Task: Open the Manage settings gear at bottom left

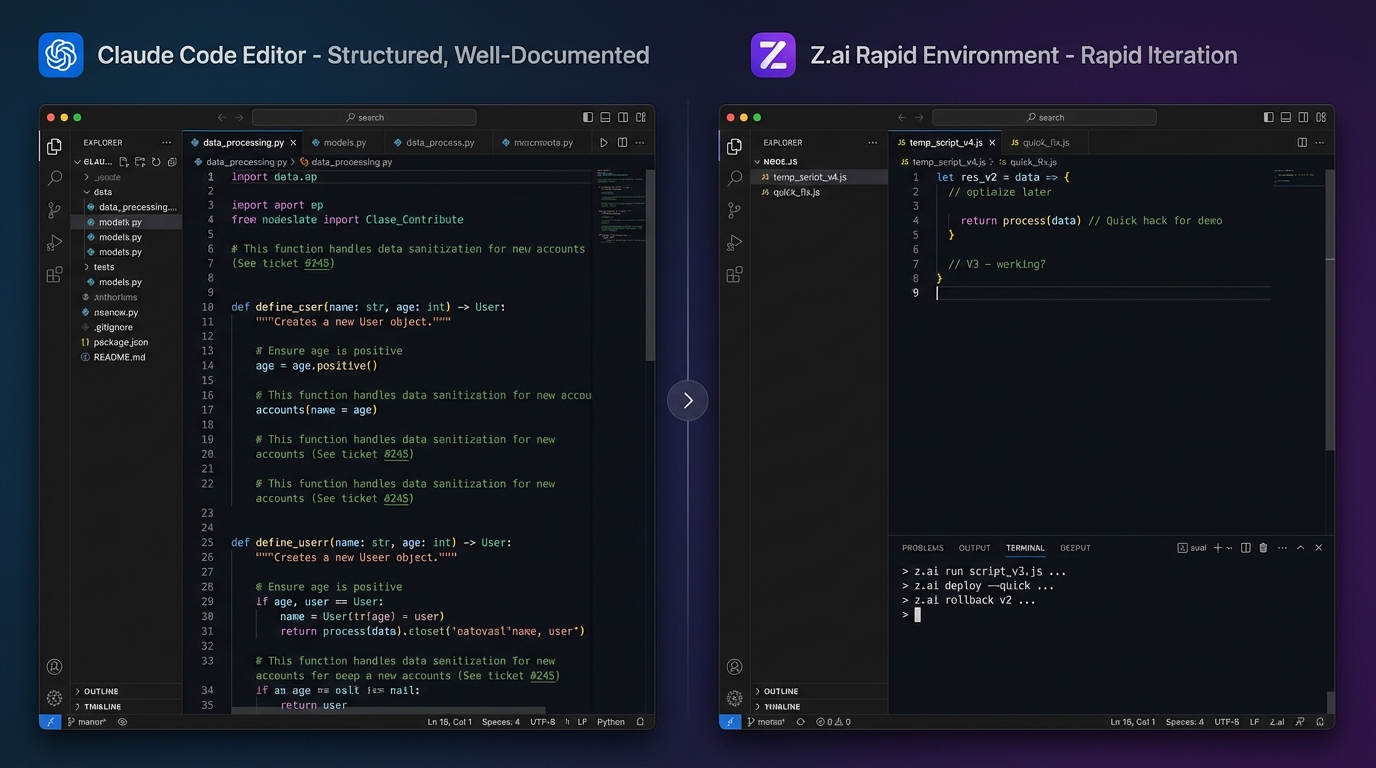Action: click(x=54, y=698)
